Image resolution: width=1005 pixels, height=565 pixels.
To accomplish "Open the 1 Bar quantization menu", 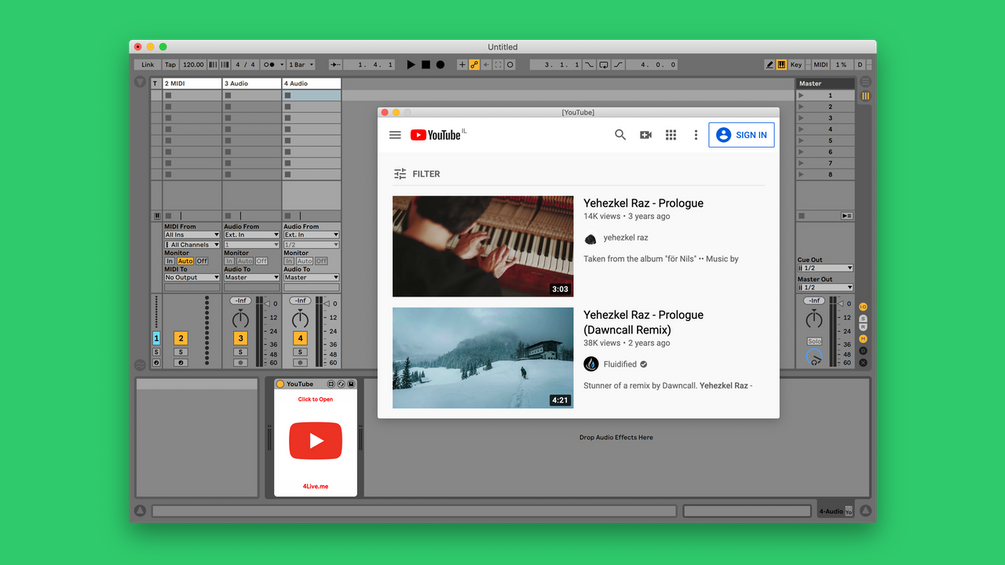I will pyautogui.click(x=301, y=65).
